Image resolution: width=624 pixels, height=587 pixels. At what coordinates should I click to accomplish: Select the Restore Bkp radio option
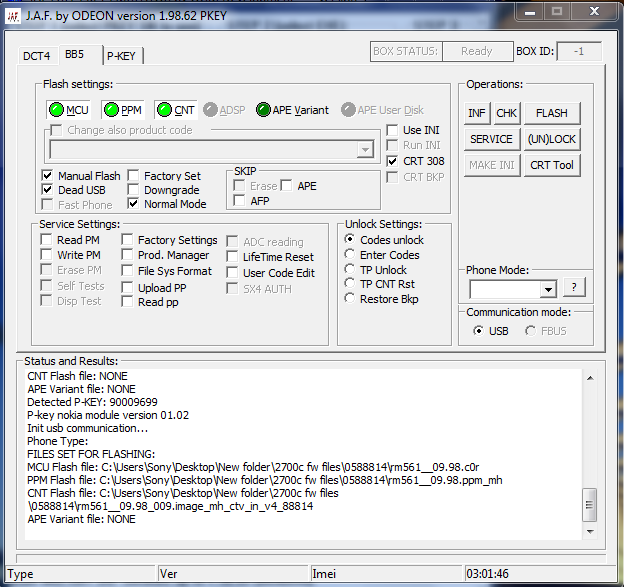[349, 298]
